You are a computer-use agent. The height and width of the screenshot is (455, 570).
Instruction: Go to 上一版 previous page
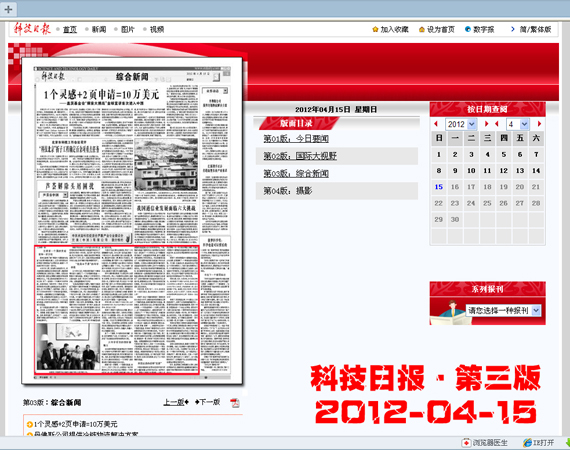pos(176,402)
